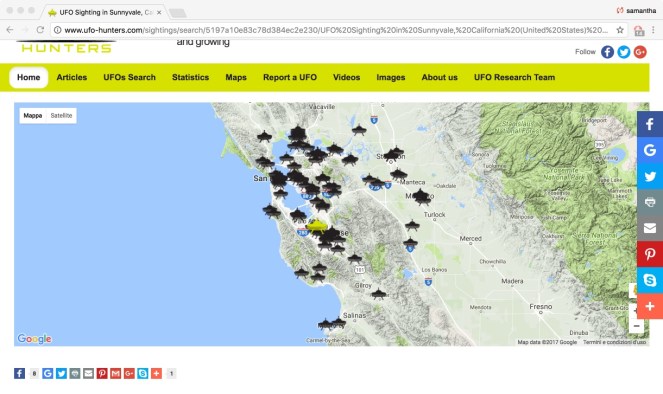The width and height of the screenshot is (663, 394).
Task: View site info icon in address bar
Action: 57,30
